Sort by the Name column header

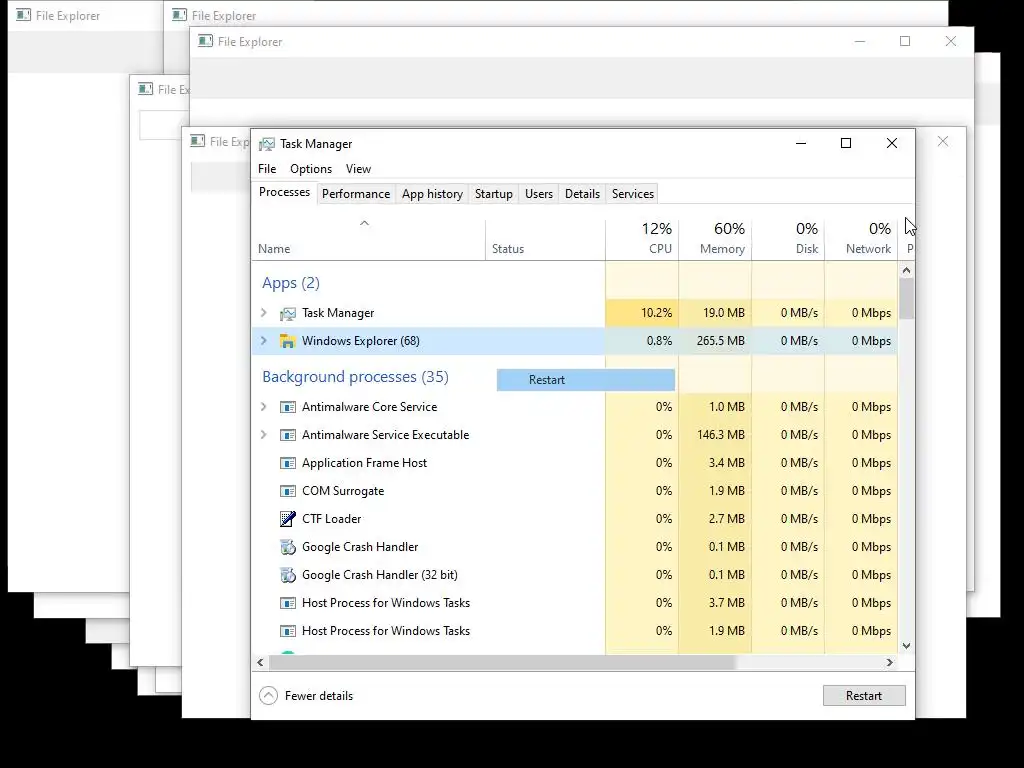tap(368, 239)
